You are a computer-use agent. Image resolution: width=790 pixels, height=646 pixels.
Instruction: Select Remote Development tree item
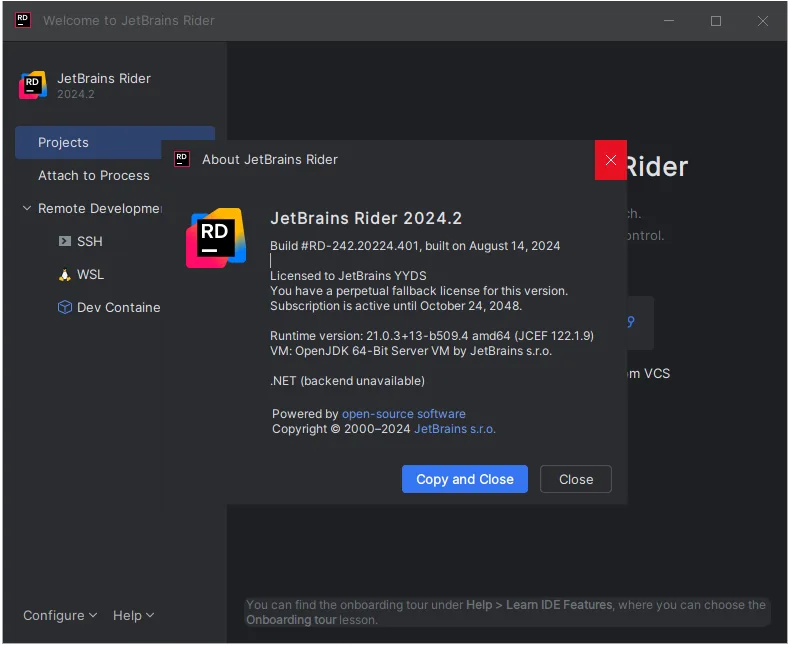100,208
